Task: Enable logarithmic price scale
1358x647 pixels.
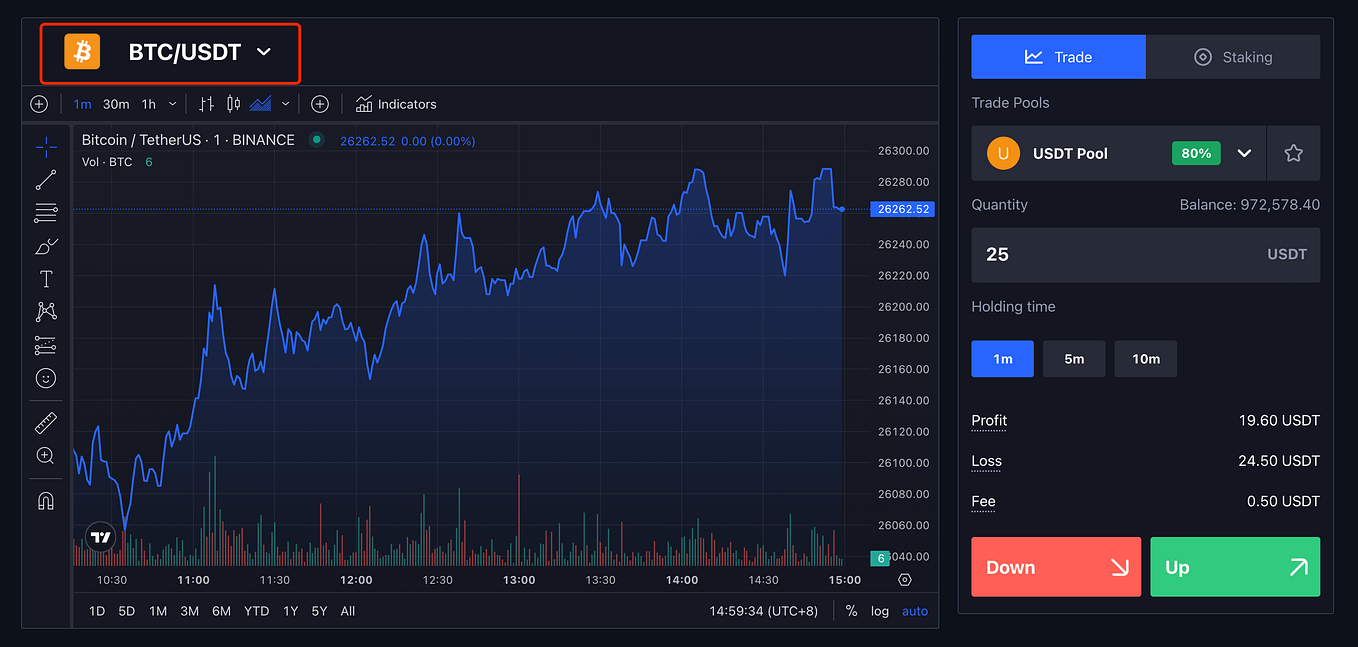Action: (x=879, y=610)
